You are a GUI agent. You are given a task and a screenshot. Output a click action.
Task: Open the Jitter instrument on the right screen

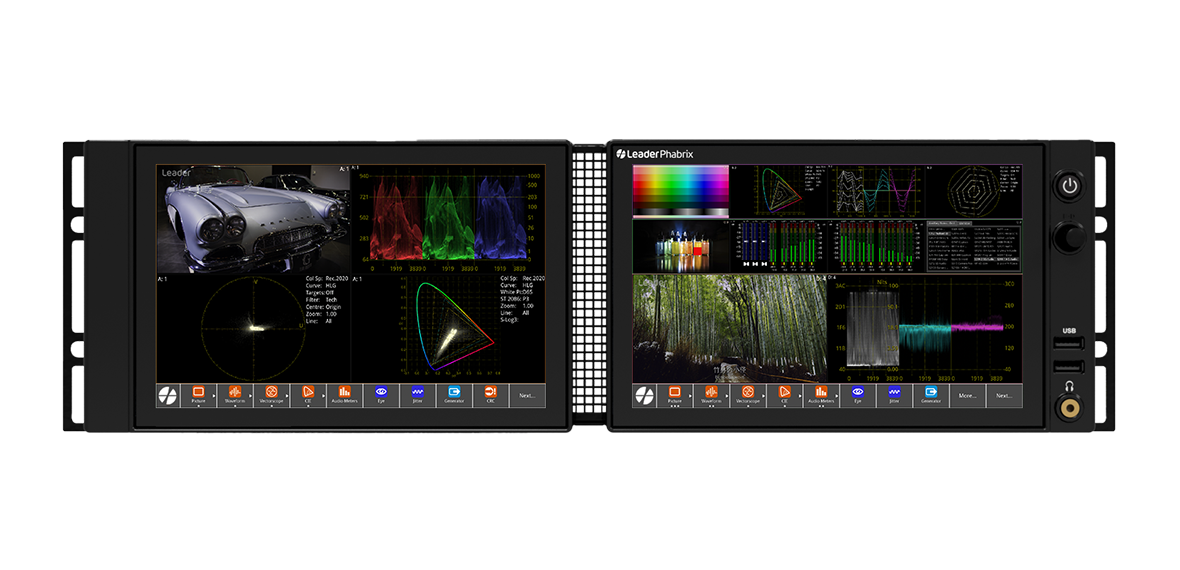tap(894, 395)
